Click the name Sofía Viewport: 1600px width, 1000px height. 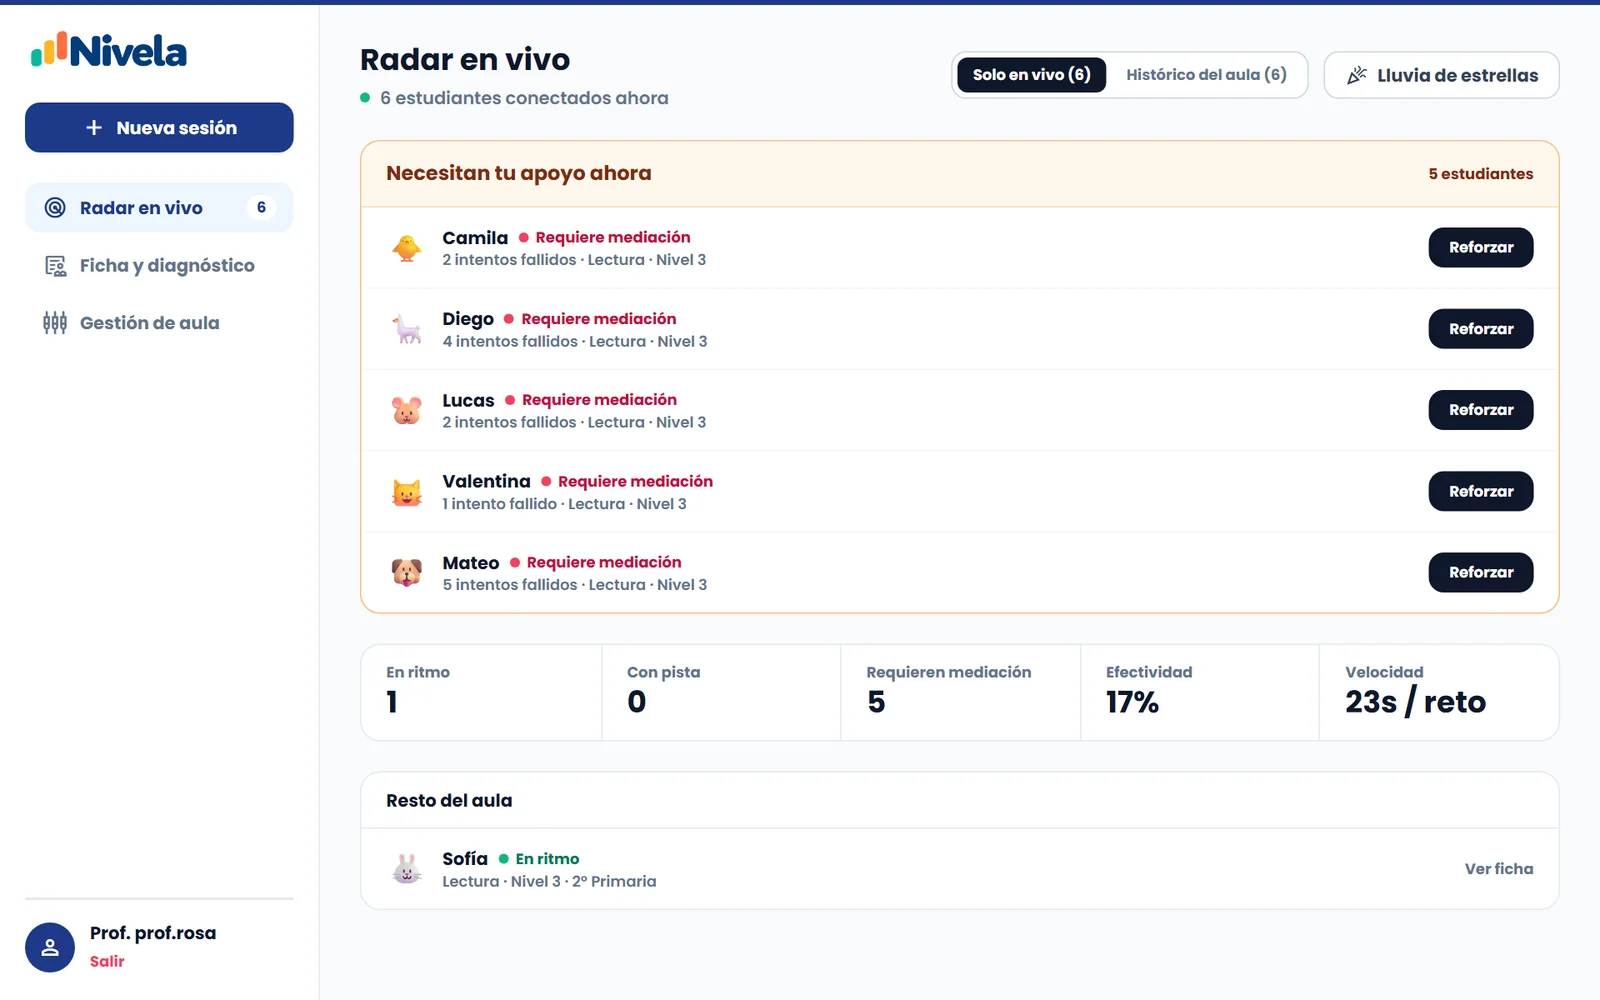tap(465, 859)
